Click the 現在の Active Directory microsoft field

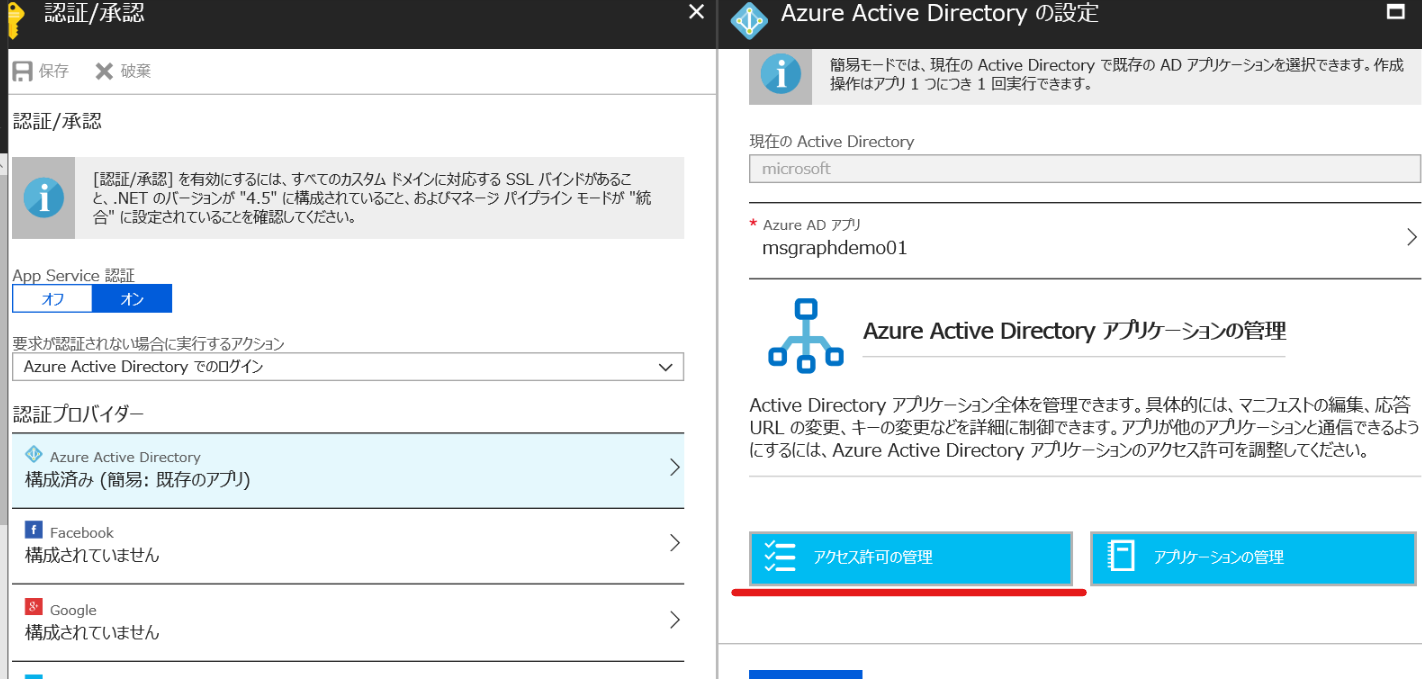point(1085,169)
